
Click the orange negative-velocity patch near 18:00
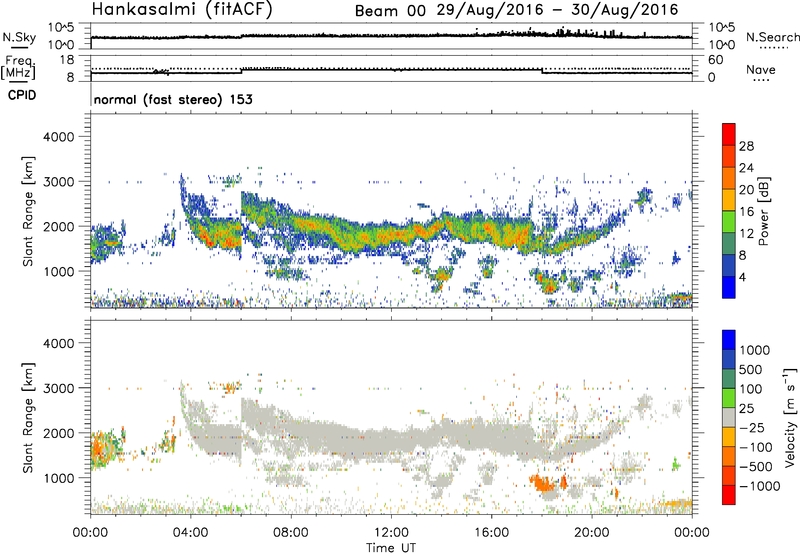544,483
